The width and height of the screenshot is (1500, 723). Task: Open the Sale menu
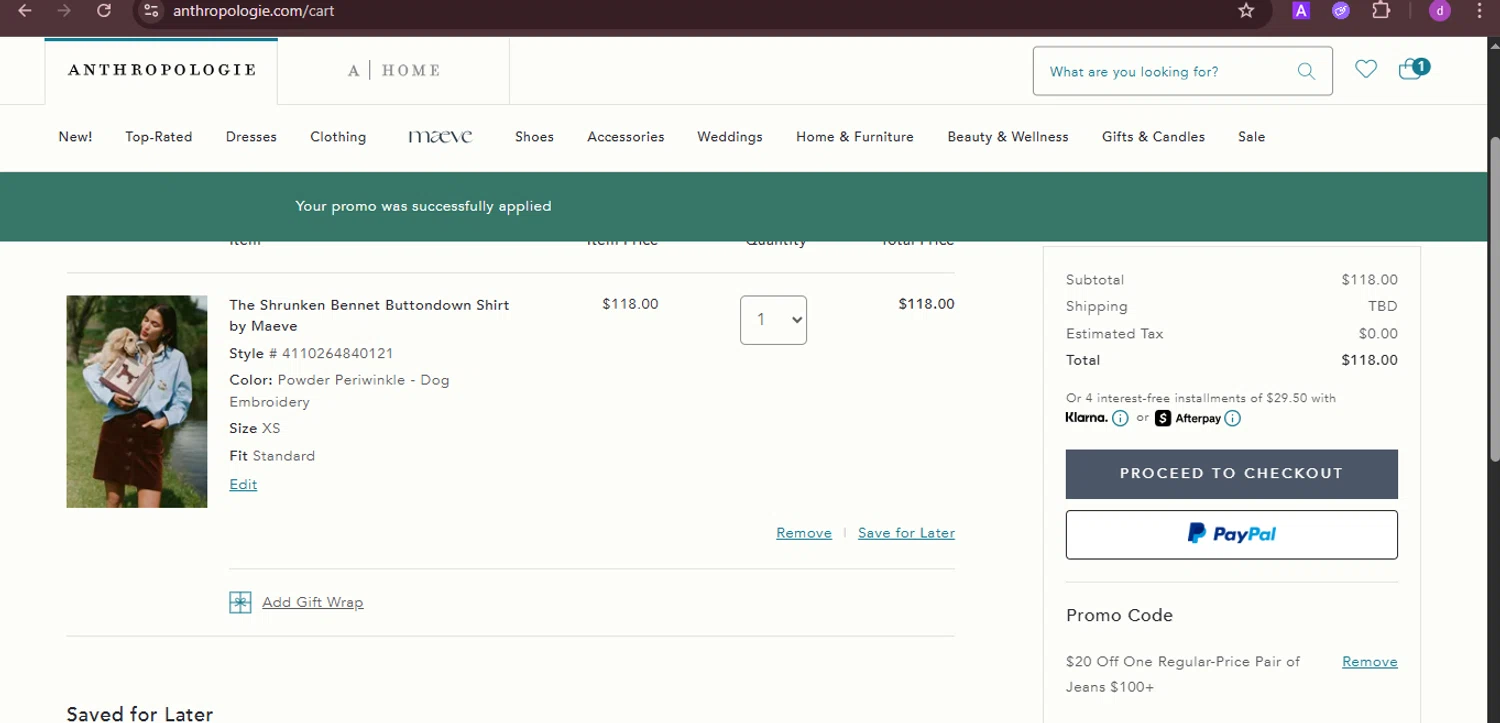tap(1251, 137)
